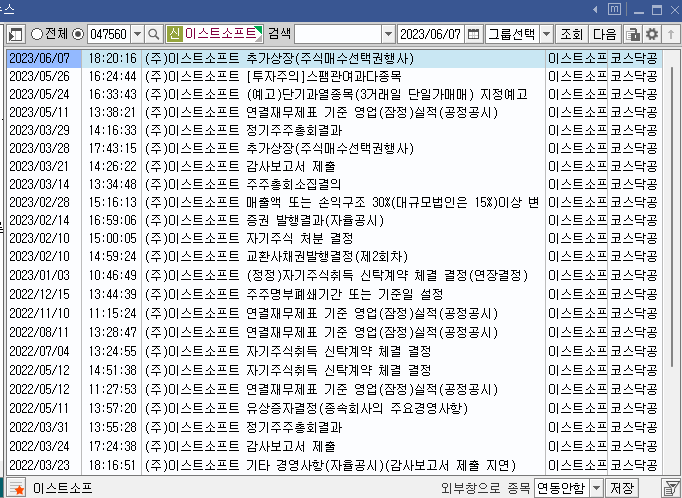The height and width of the screenshot is (498, 682).
Task: Click the green 신 badge icon
Action: pyautogui.click(x=174, y=34)
